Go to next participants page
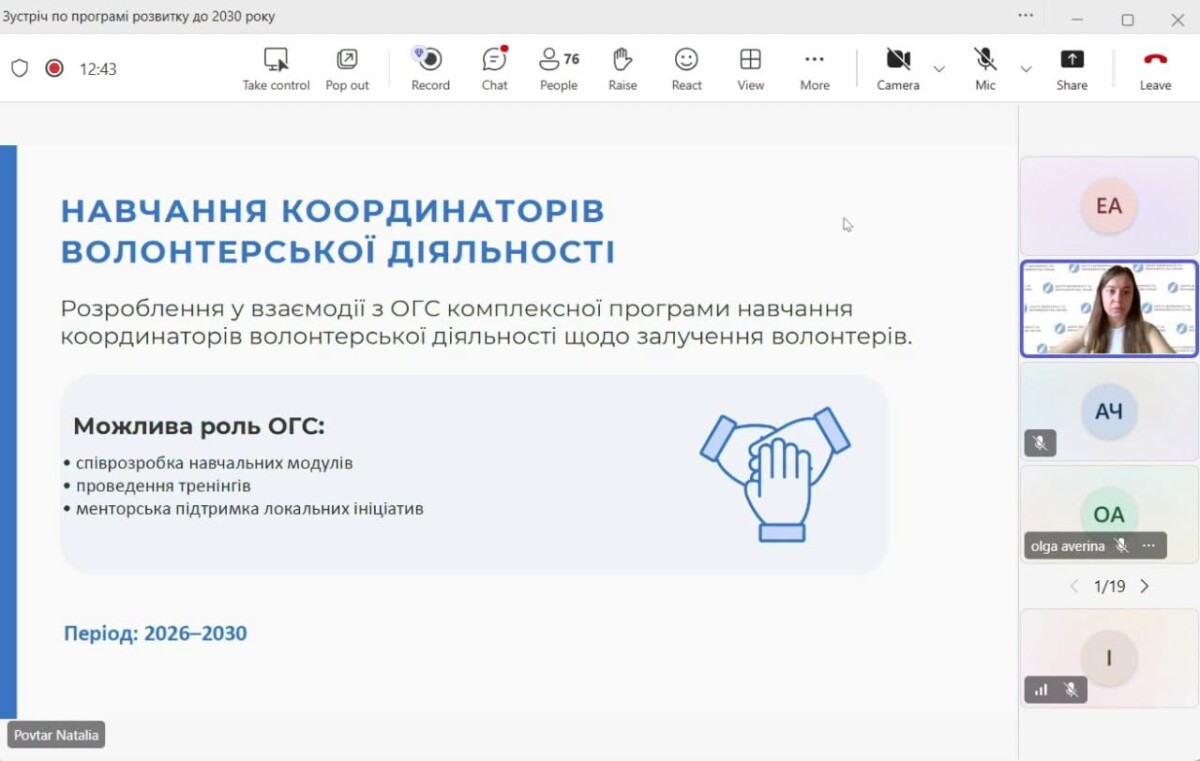The width and height of the screenshot is (1200, 761). [1145, 586]
